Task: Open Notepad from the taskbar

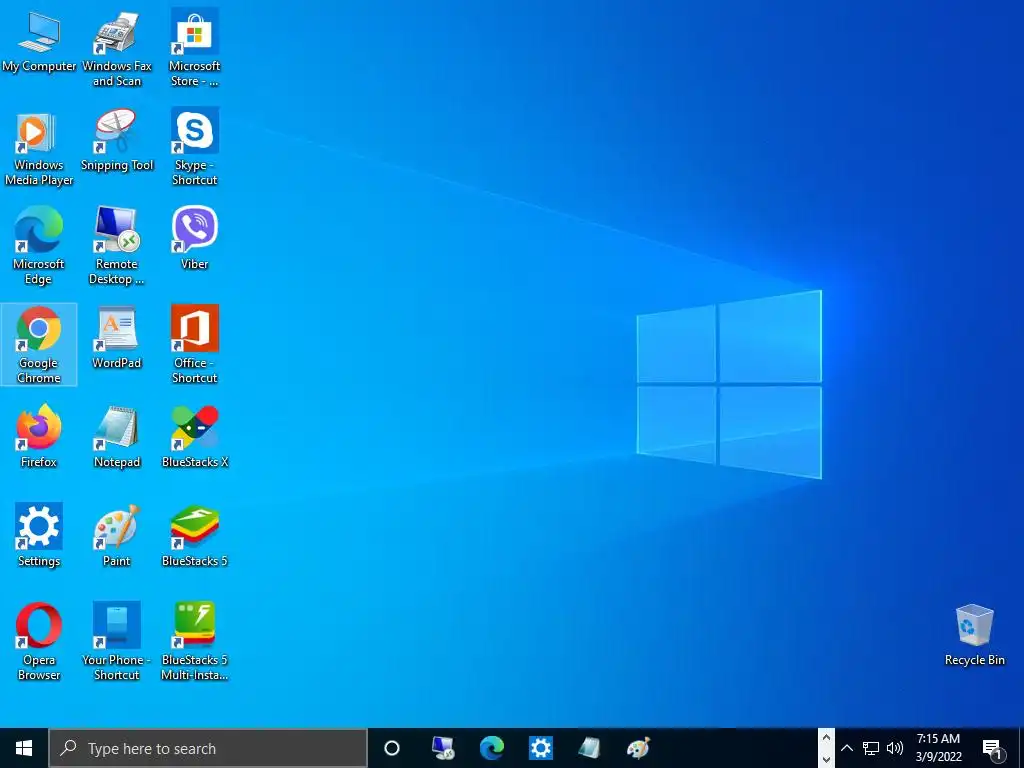Action: (589, 748)
